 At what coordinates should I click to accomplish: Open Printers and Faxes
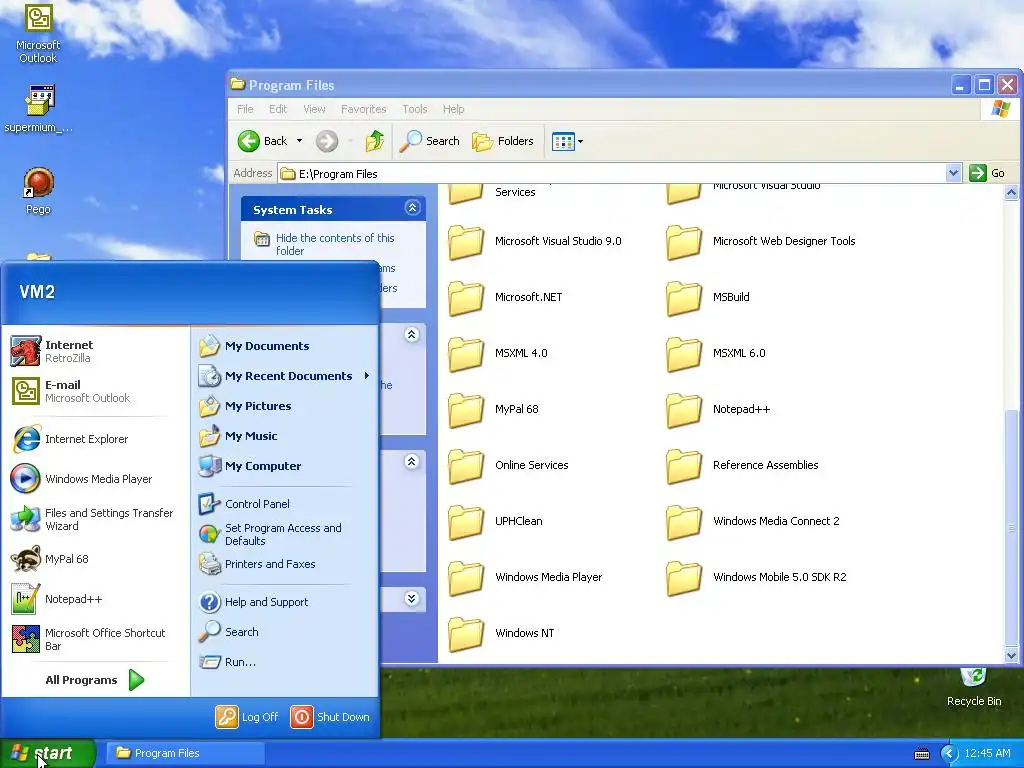click(285, 564)
